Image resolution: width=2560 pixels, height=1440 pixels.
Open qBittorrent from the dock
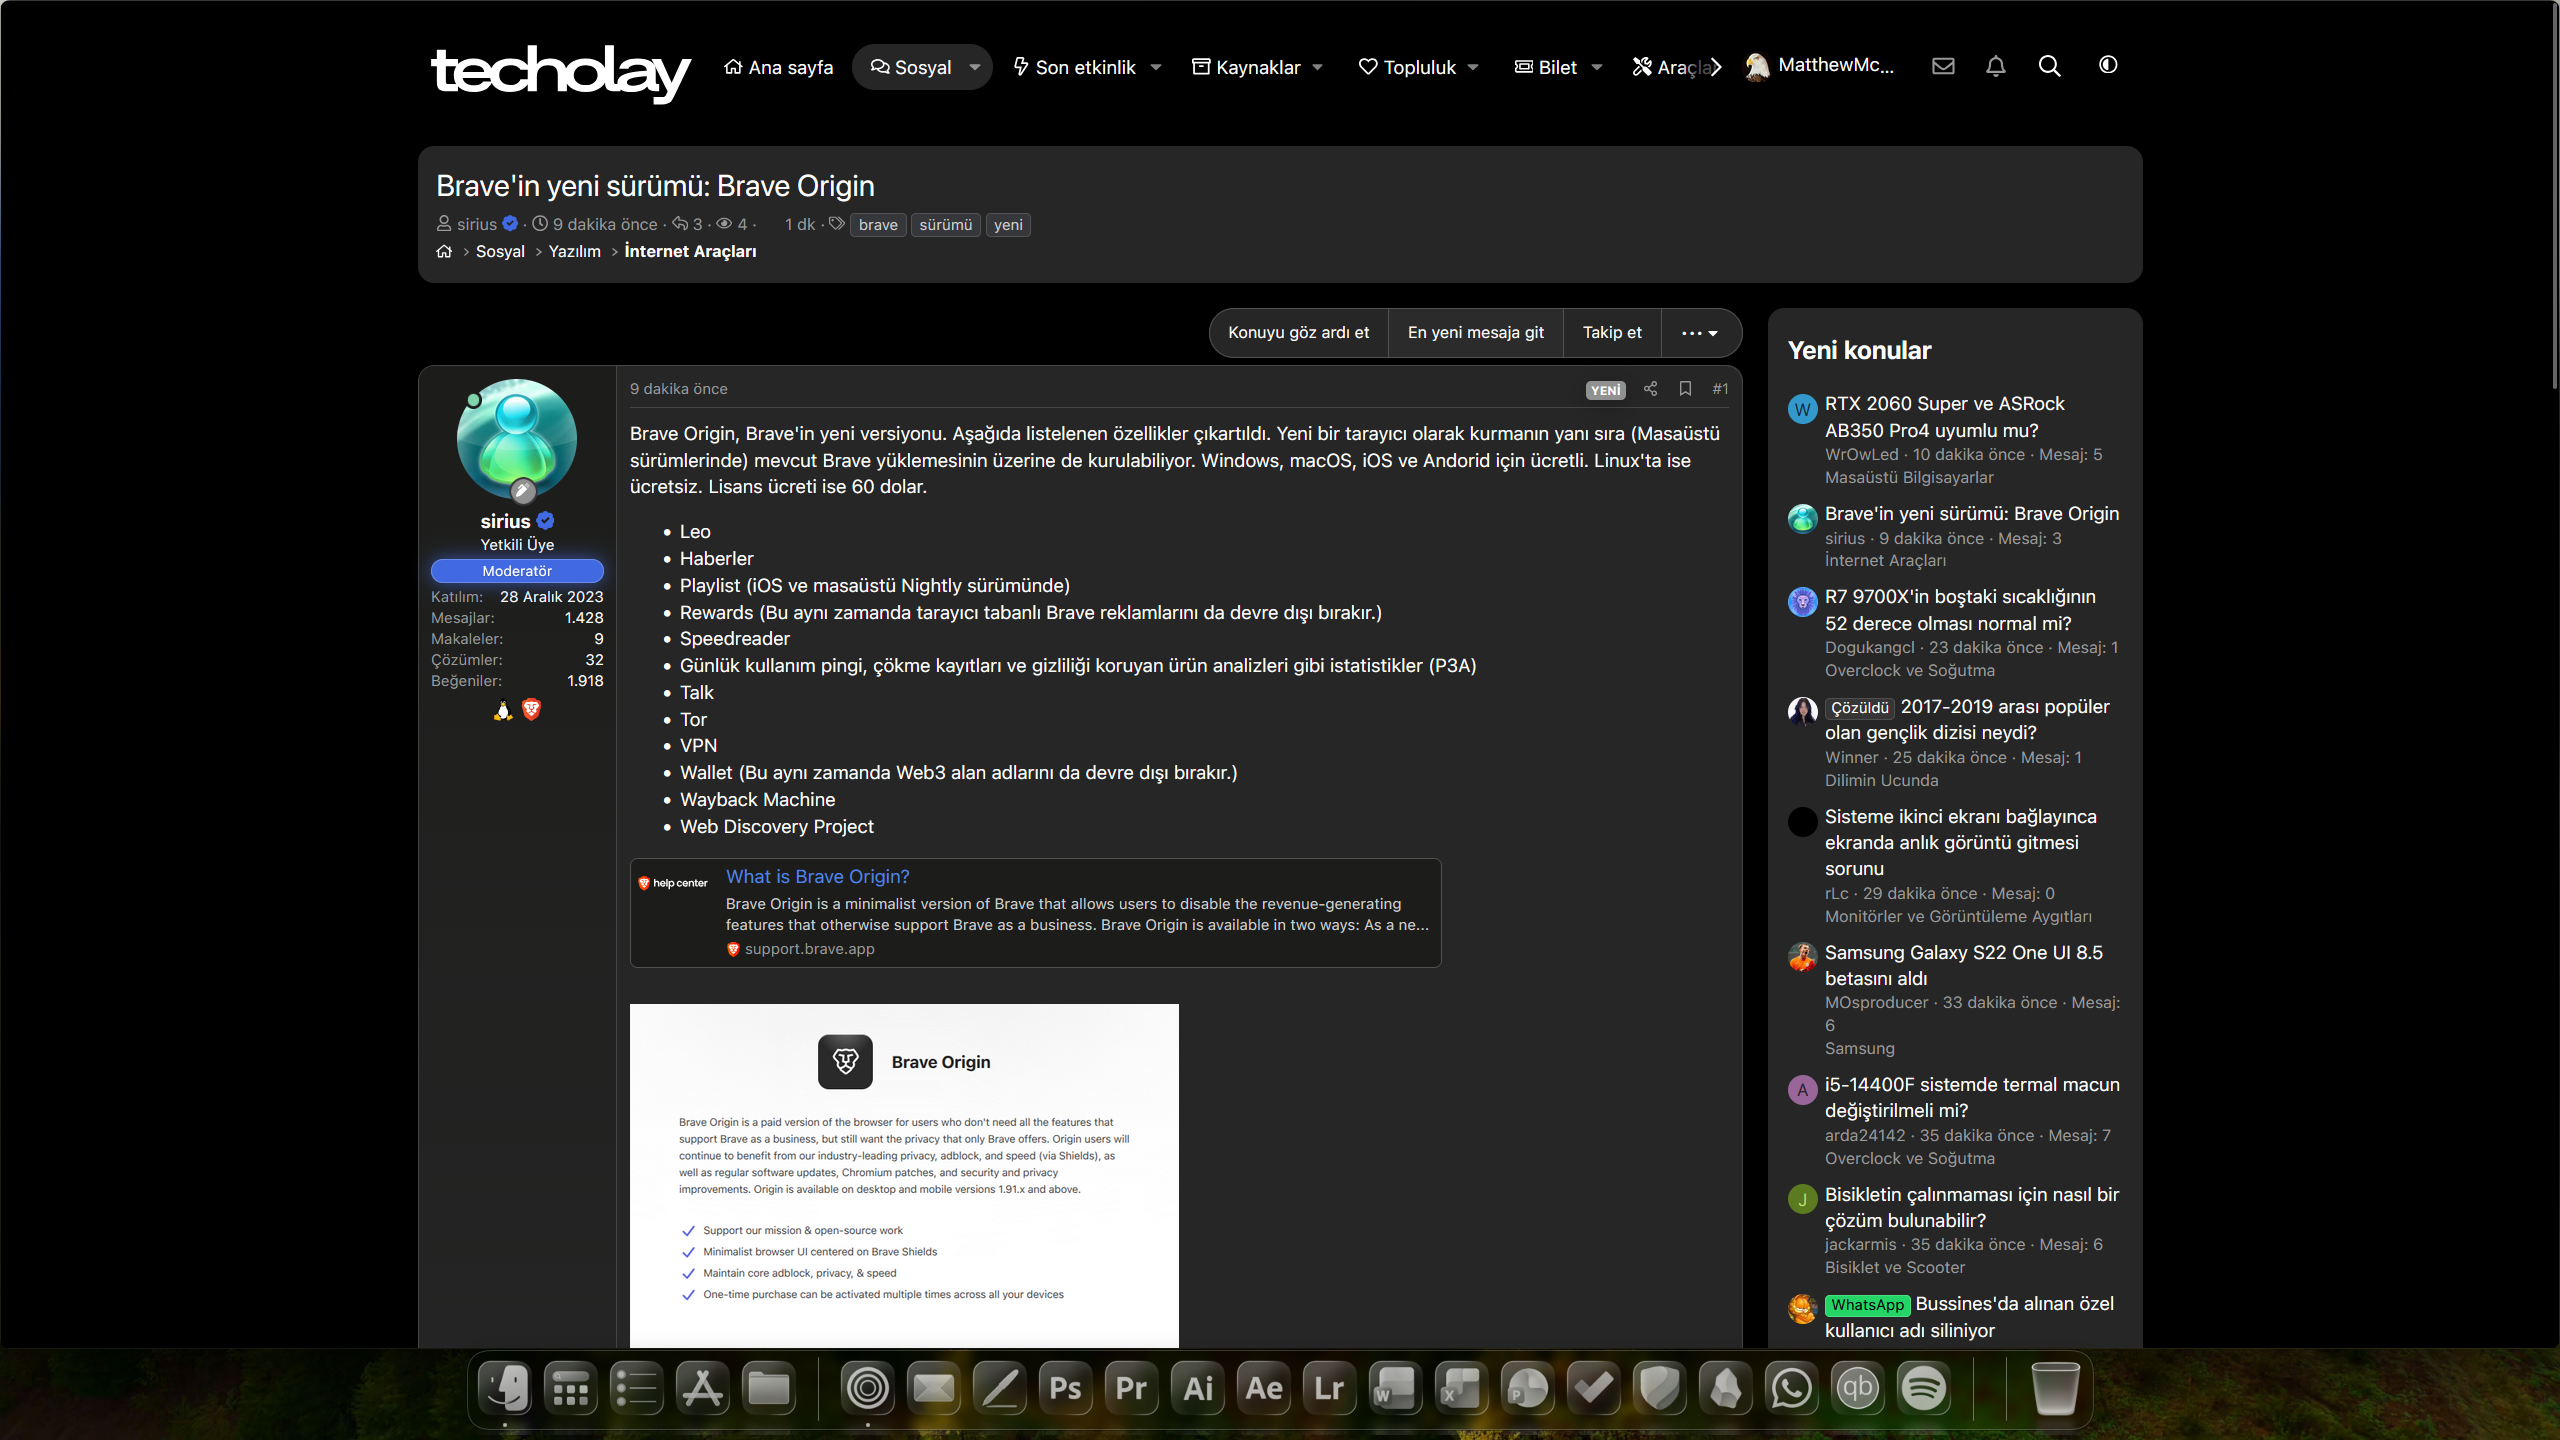1857,1388
